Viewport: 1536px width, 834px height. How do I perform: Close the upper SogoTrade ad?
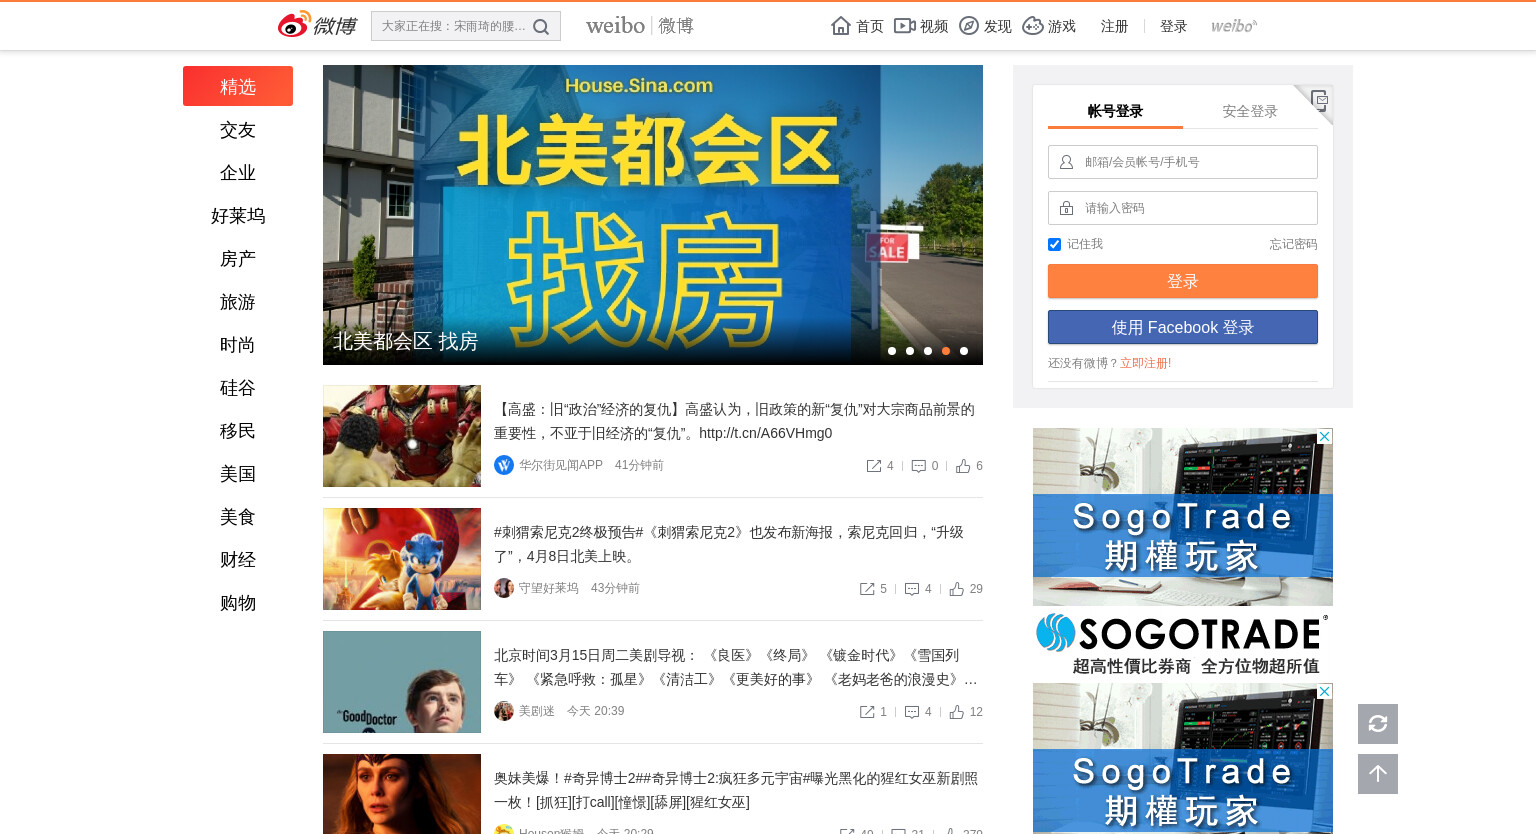coord(1325,436)
